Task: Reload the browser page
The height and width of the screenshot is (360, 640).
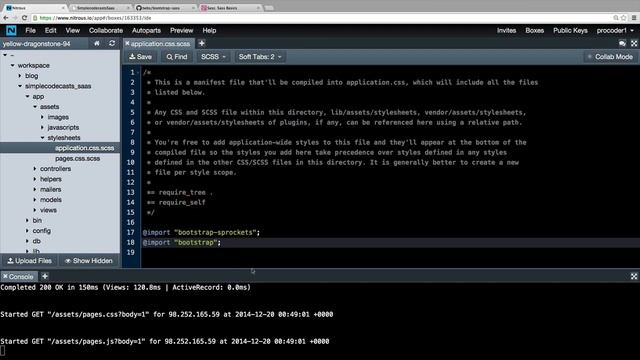Action: pos(24,18)
